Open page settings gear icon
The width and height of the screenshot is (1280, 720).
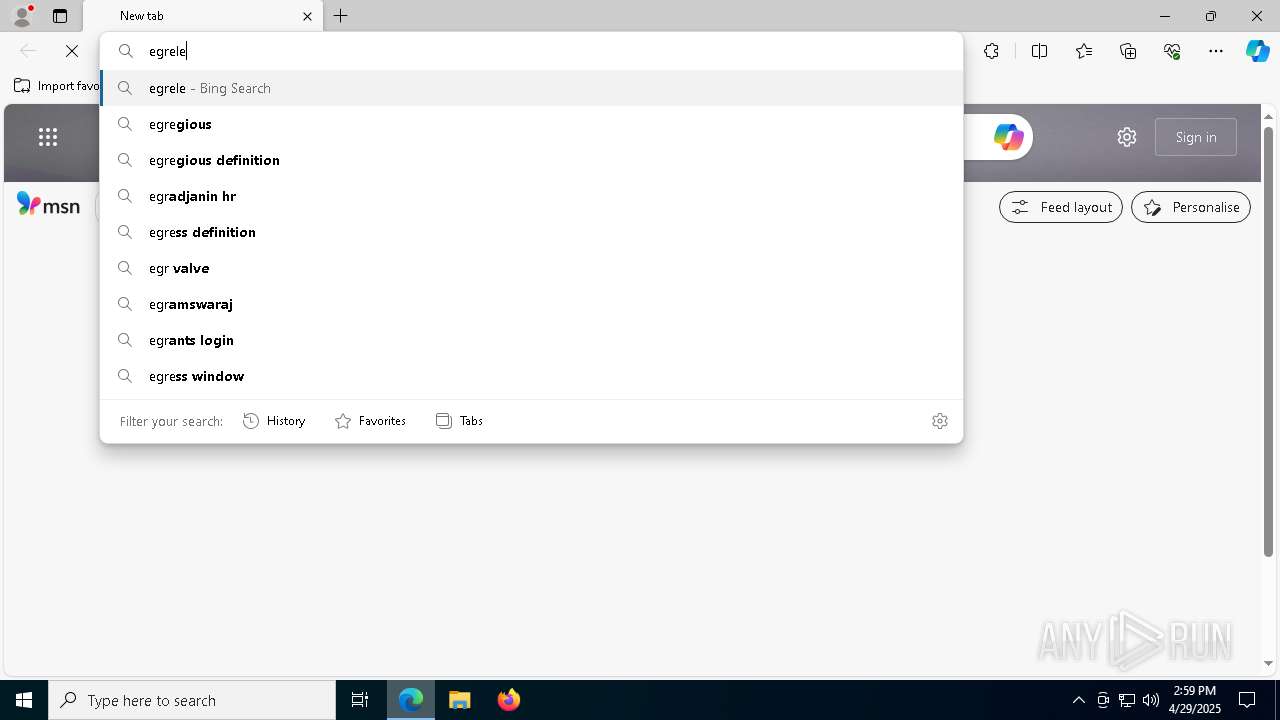click(1127, 137)
